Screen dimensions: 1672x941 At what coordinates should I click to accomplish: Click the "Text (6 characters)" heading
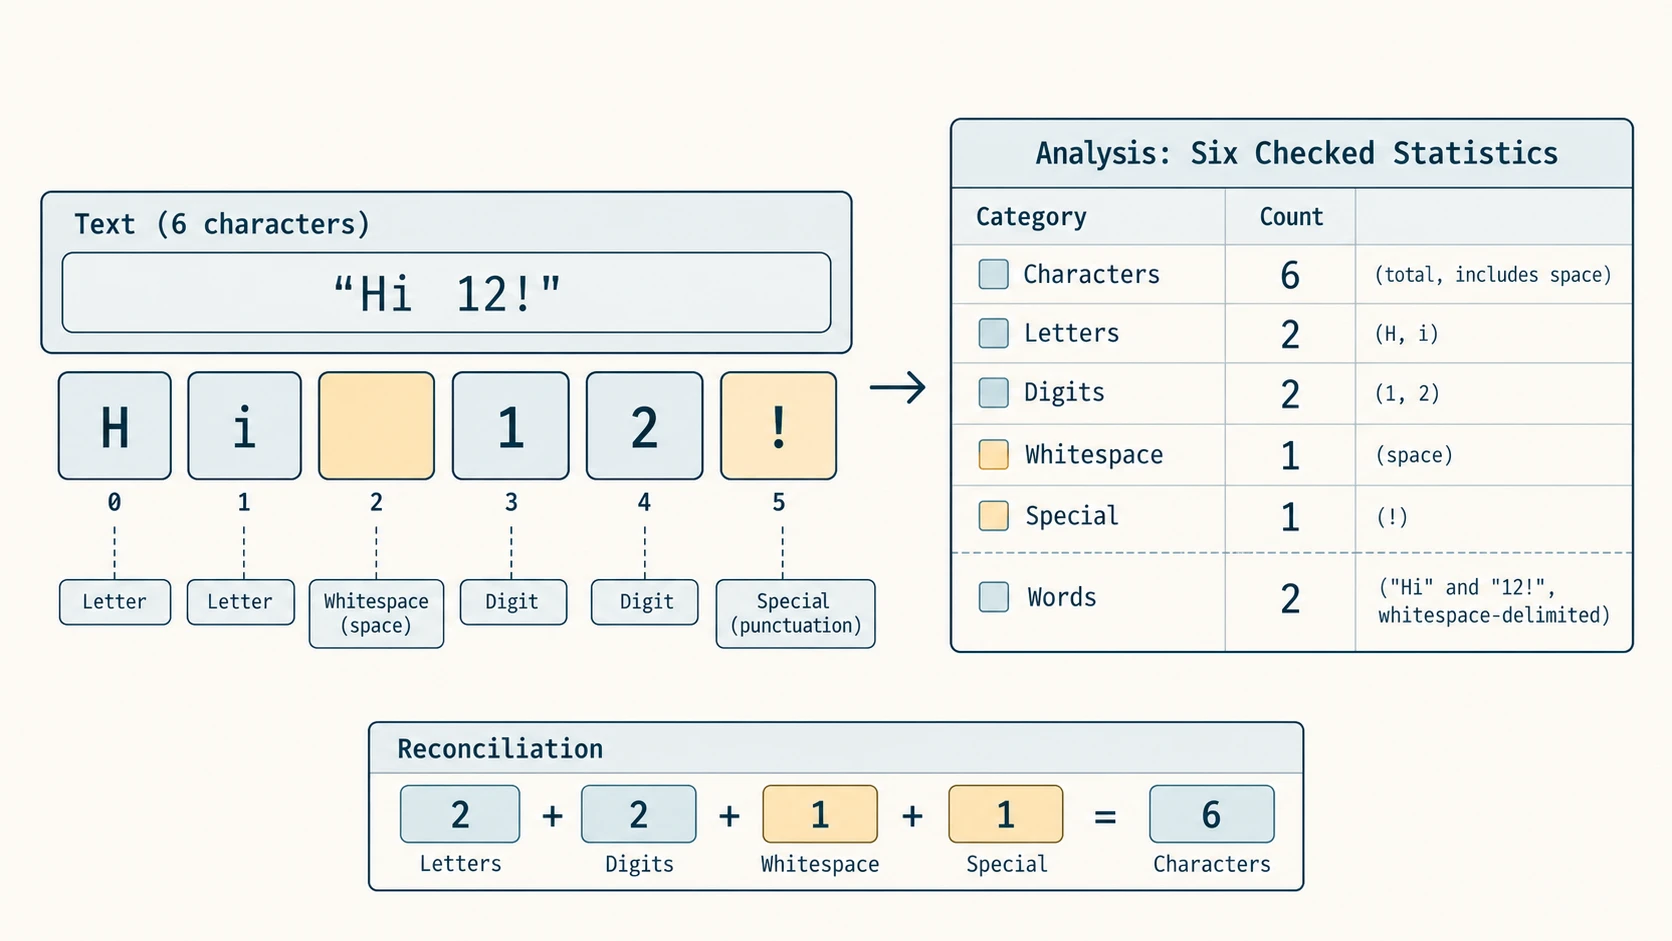221,224
